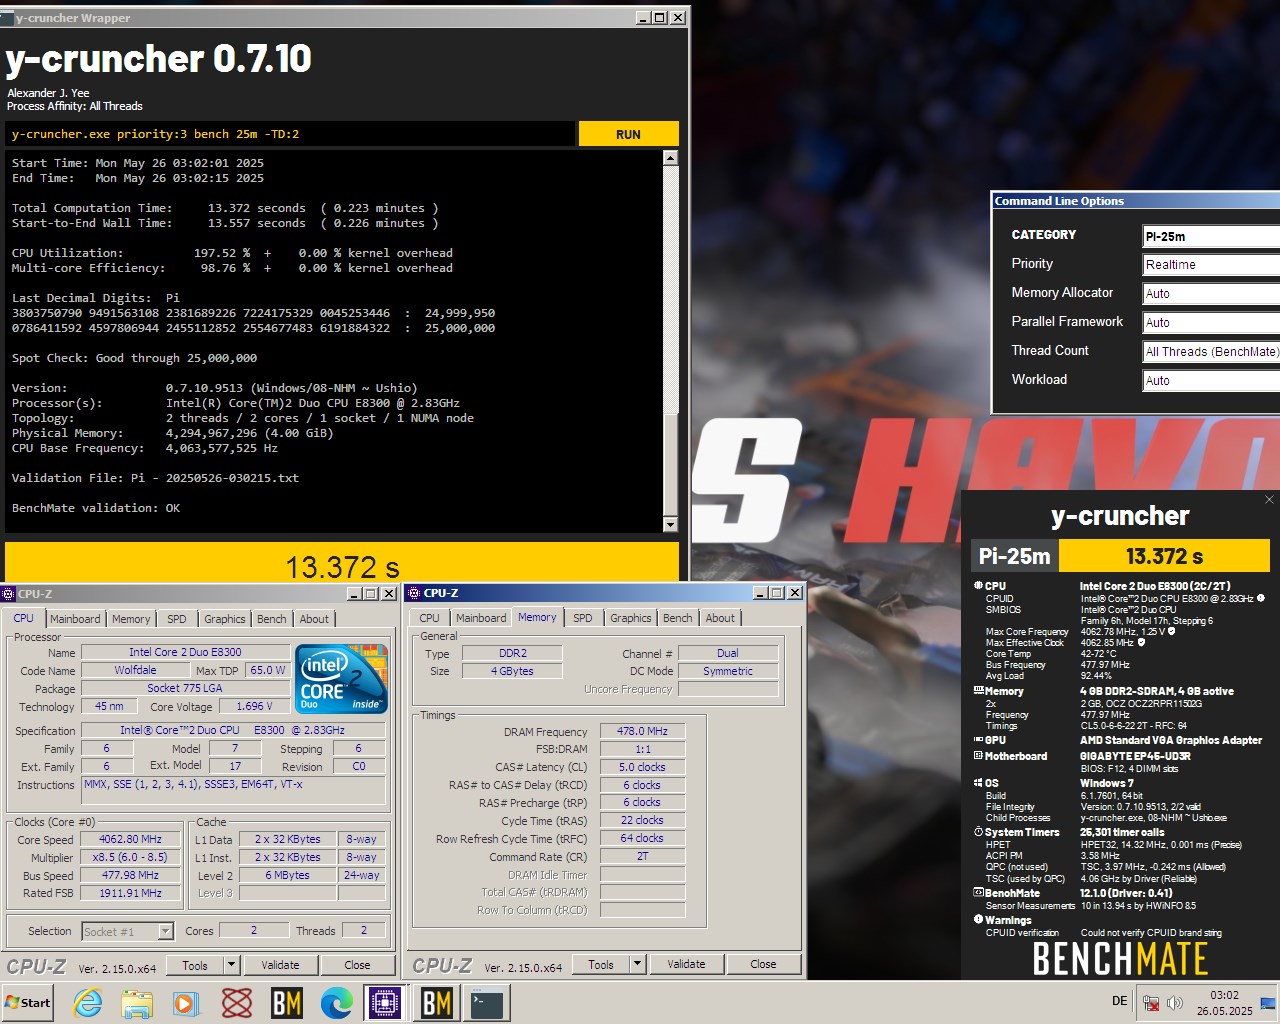
Task: Click the CPU section icon in BenchMate panel
Action: click(x=978, y=586)
